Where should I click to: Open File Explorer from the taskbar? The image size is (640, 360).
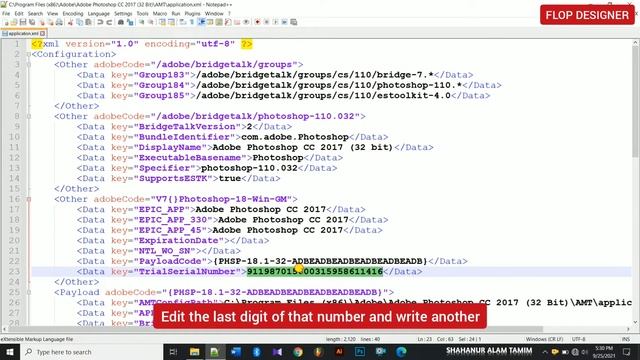(194, 352)
